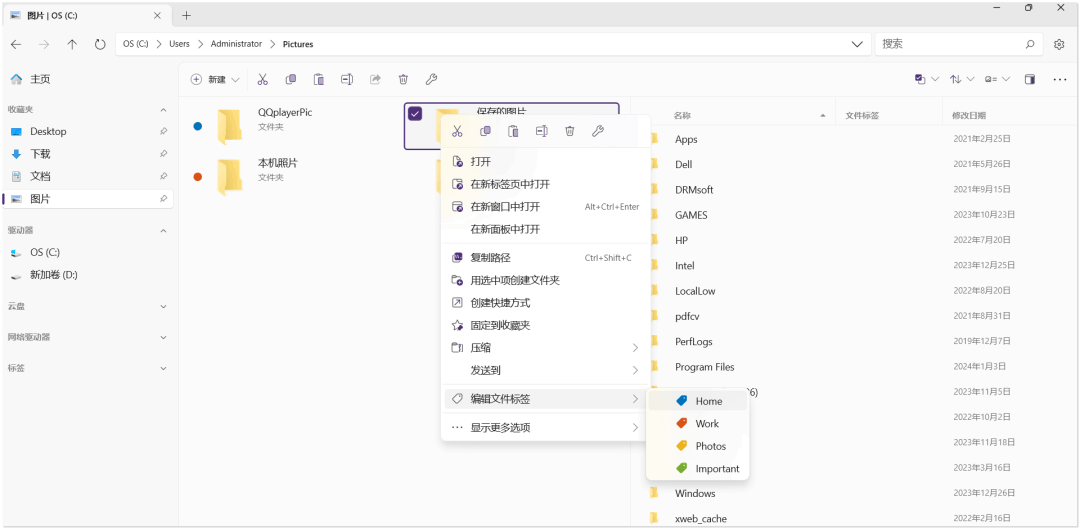Choose 复制路径 from the context menu
The width and height of the screenshot is (1080, 529).
490,257
